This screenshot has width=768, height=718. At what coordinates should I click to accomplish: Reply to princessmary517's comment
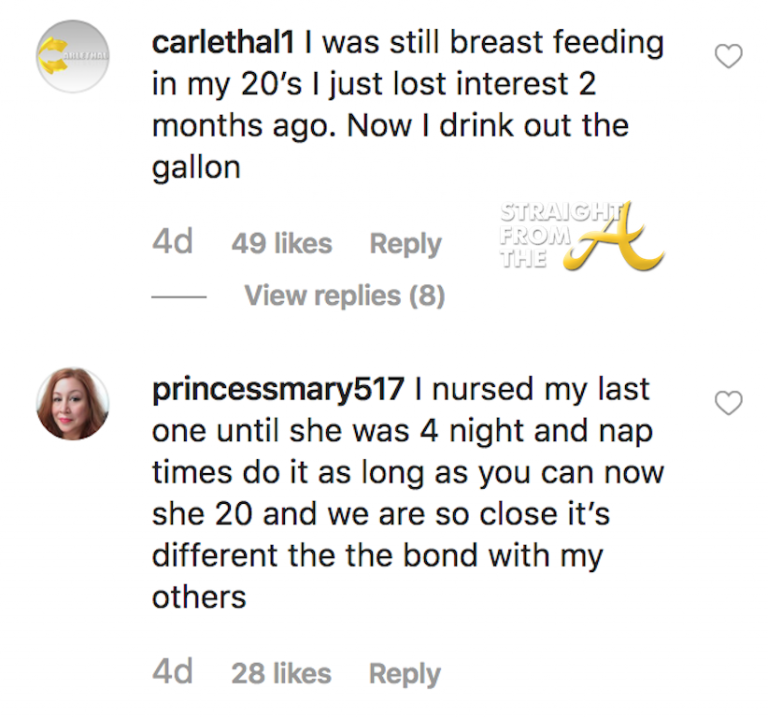click(x=405, y=674)
